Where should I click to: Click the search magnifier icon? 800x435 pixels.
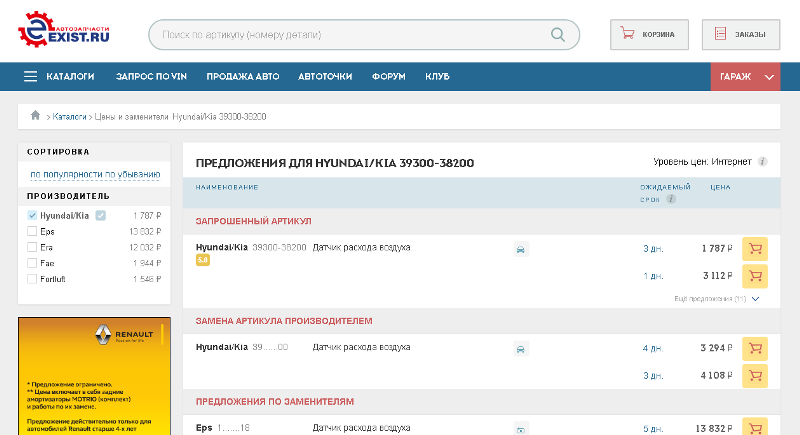pyautogui.click(x=558, y=35)
